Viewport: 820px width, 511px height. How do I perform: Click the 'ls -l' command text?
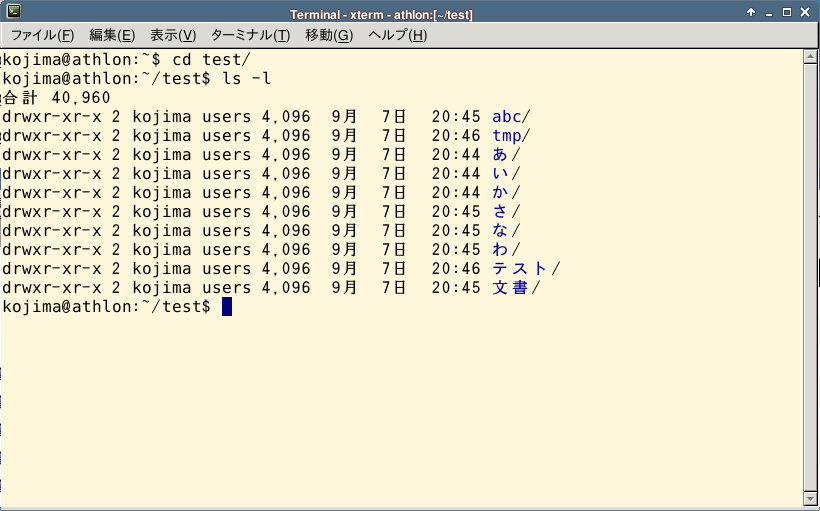click(x=247, y=79)
